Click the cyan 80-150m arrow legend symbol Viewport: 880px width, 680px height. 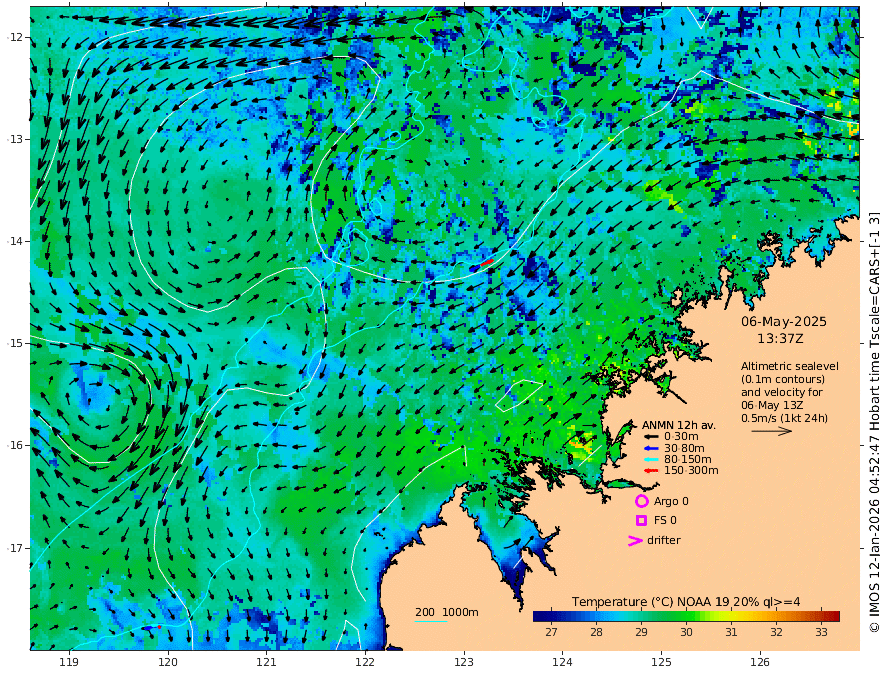point(651,460)
